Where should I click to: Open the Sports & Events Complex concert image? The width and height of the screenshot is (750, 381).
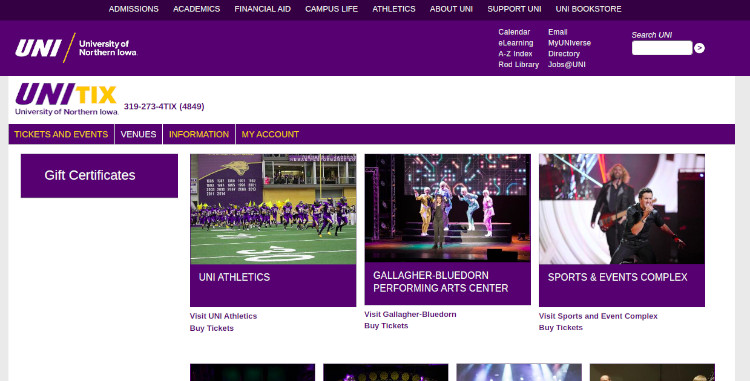tap(622, 209)
